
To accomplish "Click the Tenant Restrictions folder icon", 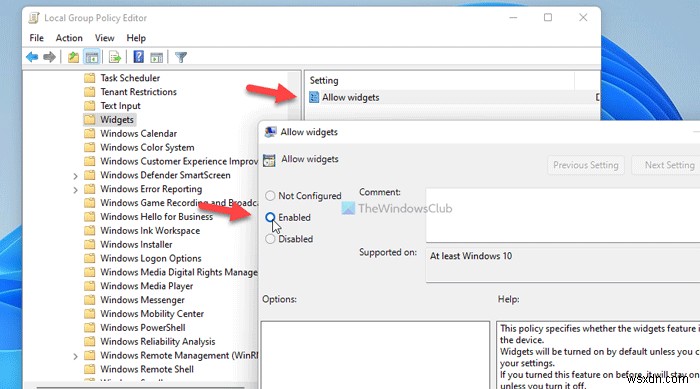I will point(90,92).
